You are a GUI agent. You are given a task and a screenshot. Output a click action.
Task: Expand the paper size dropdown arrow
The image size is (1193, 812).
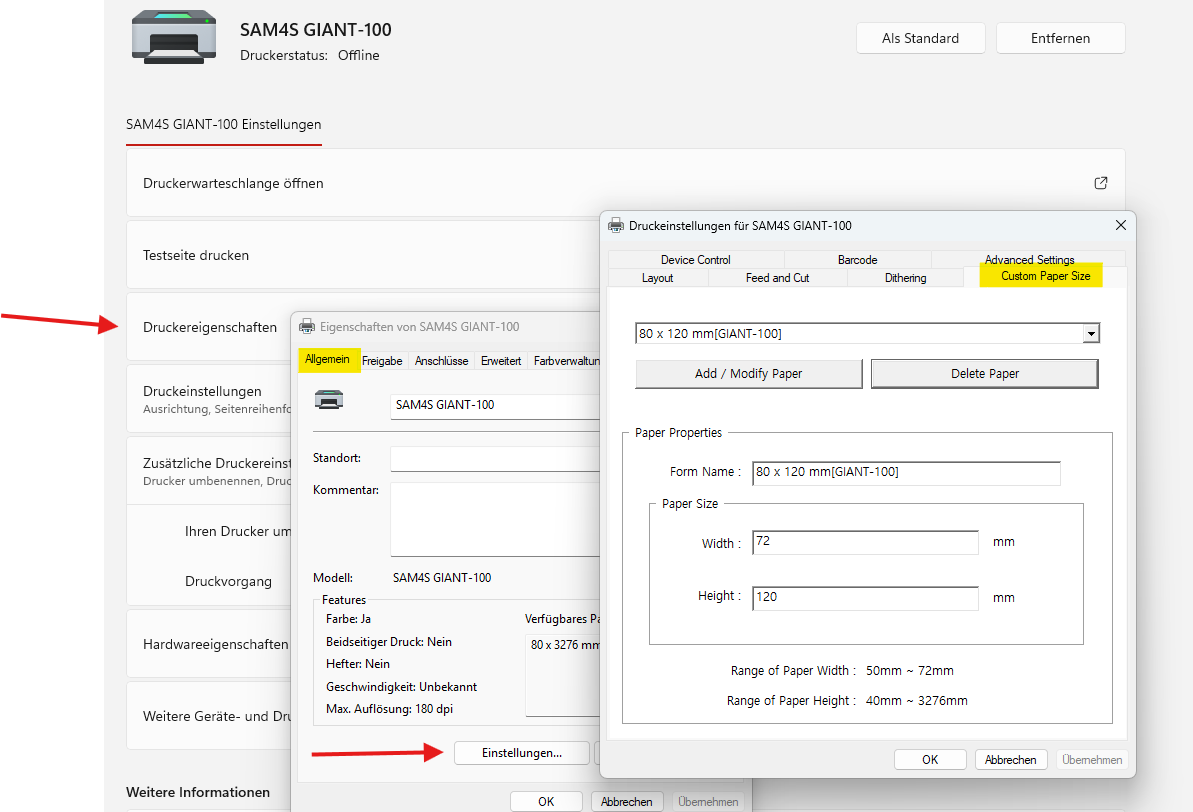1091,333
